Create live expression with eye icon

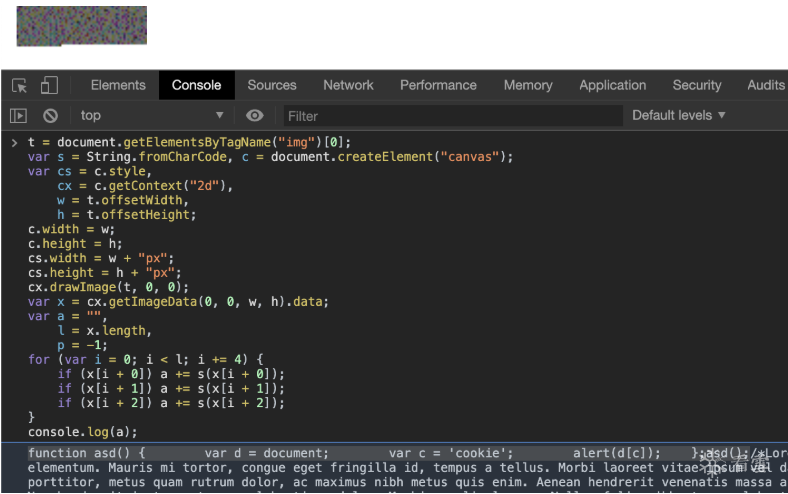pos(255,116)
